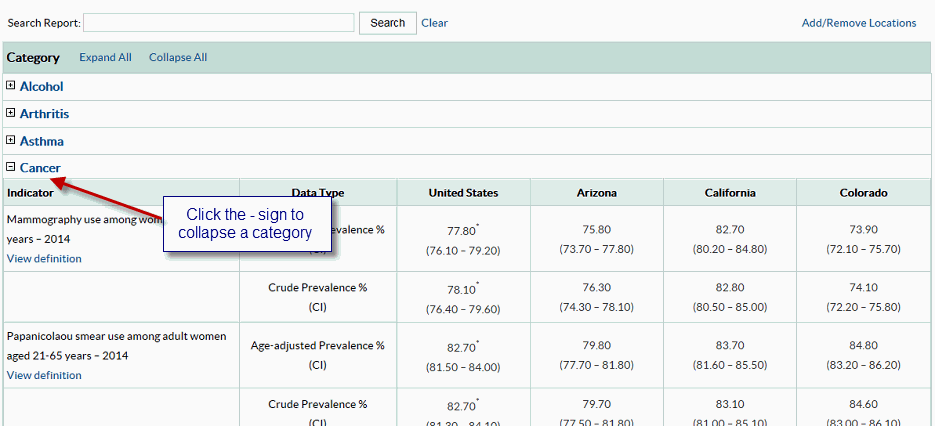
Task: Click the California column header
Action: [729, 193]
